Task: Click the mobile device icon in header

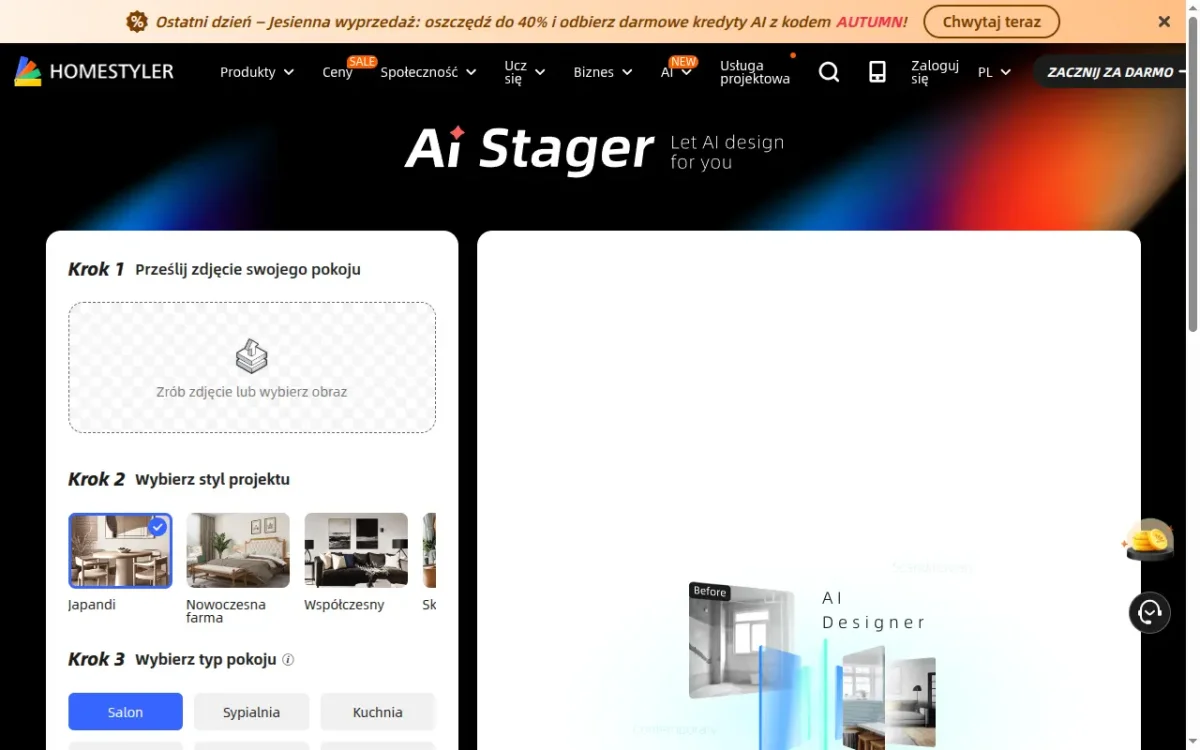Action: click(877, 72)
